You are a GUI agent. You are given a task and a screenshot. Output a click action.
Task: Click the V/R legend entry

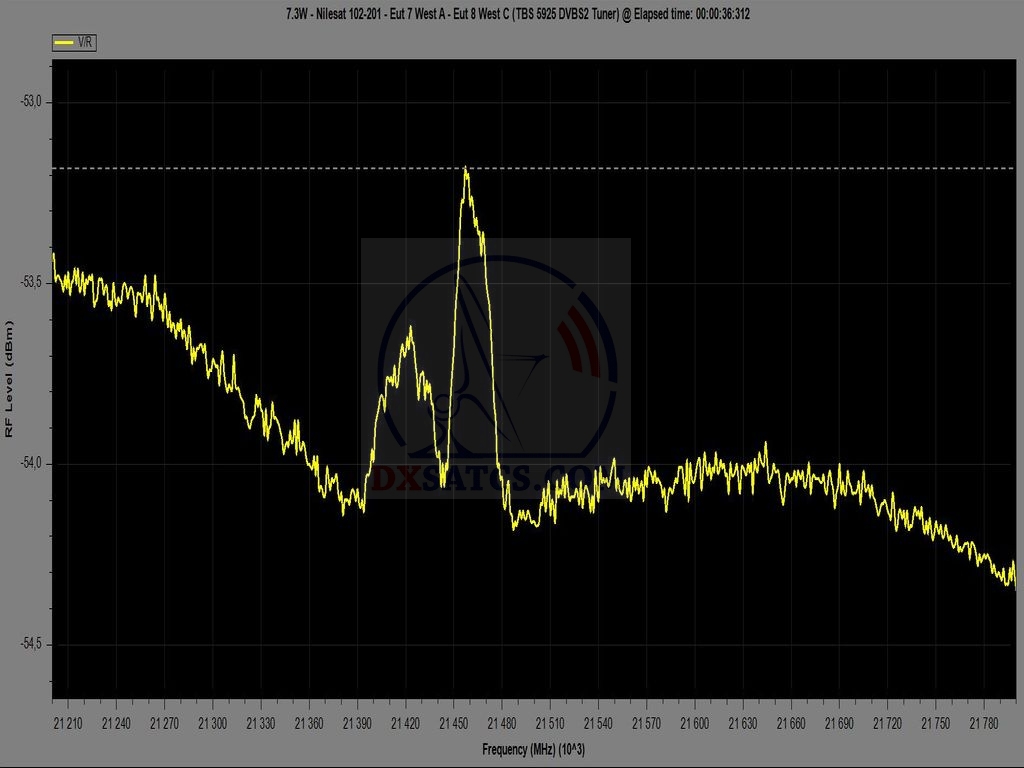74,43
